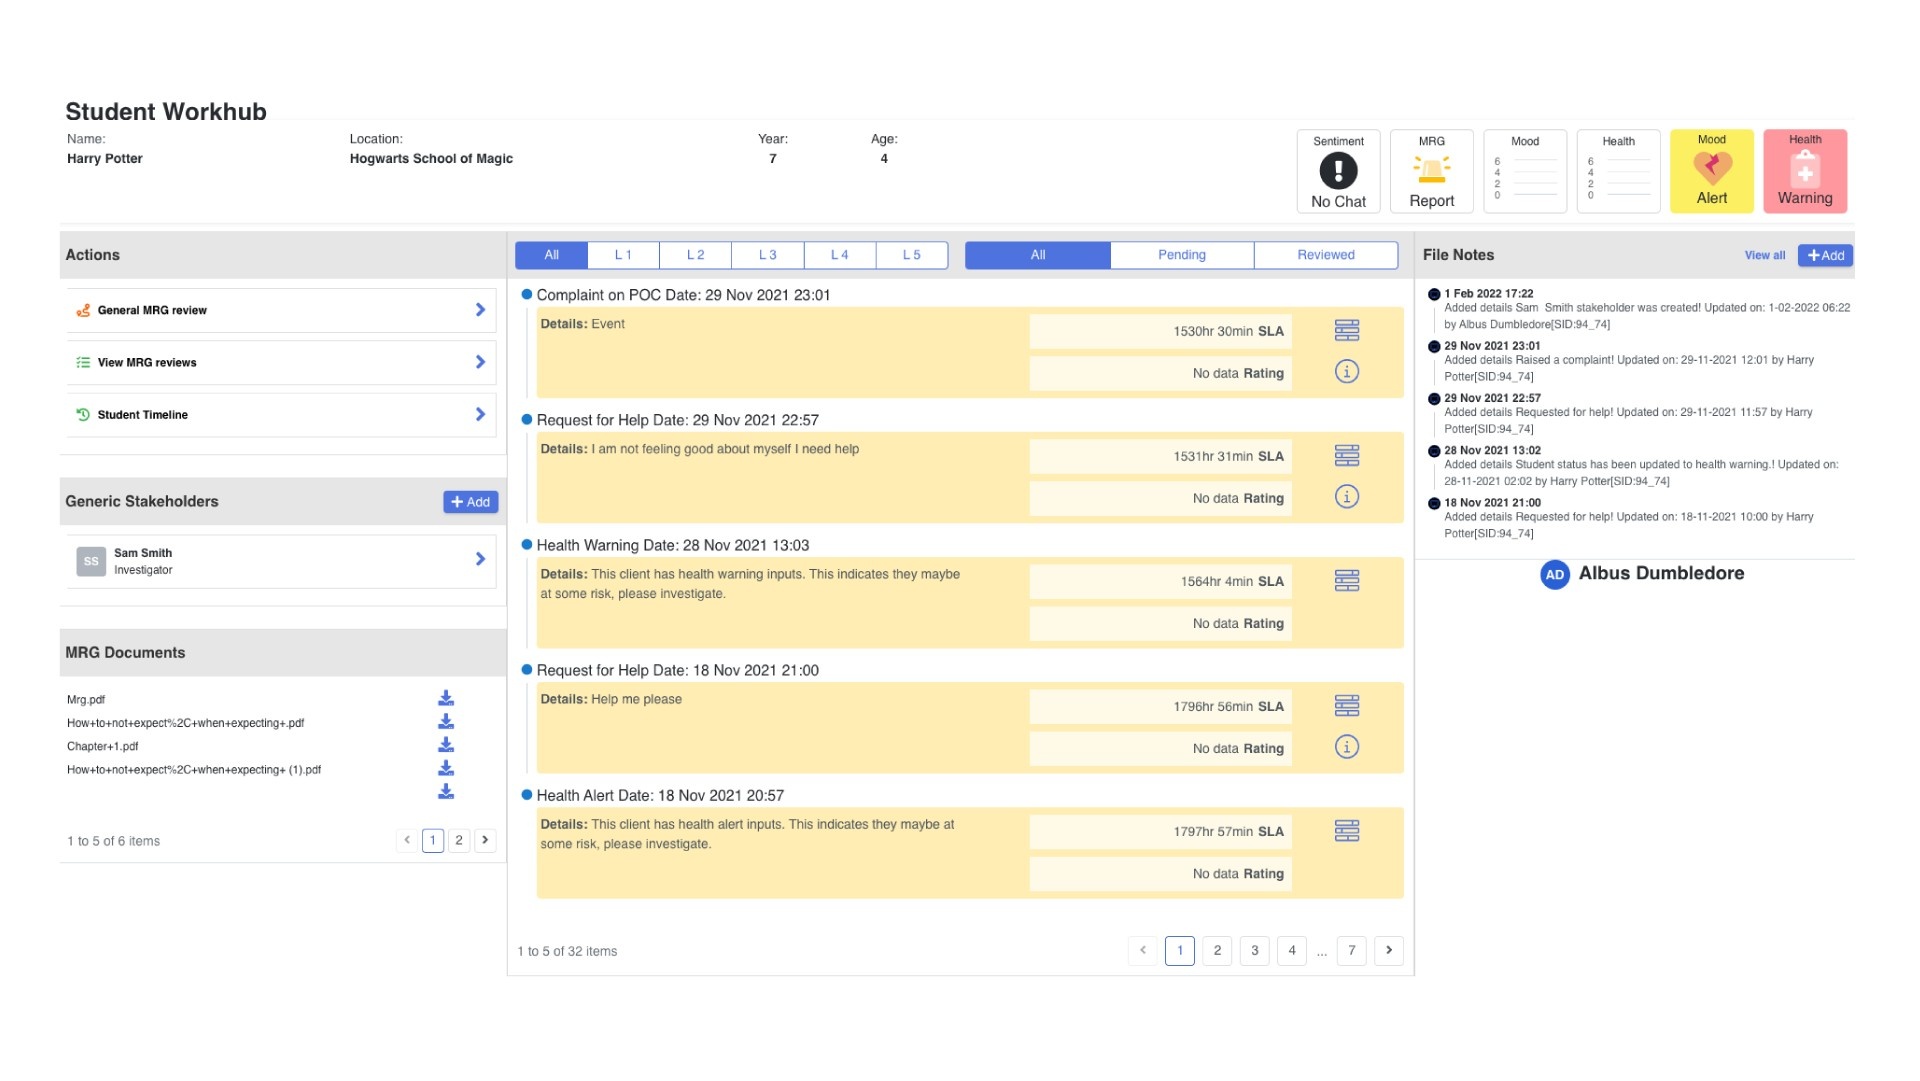Select the Pending filter option
The height and width of the screenshot is (1081, 1920).
[1181, 255]
